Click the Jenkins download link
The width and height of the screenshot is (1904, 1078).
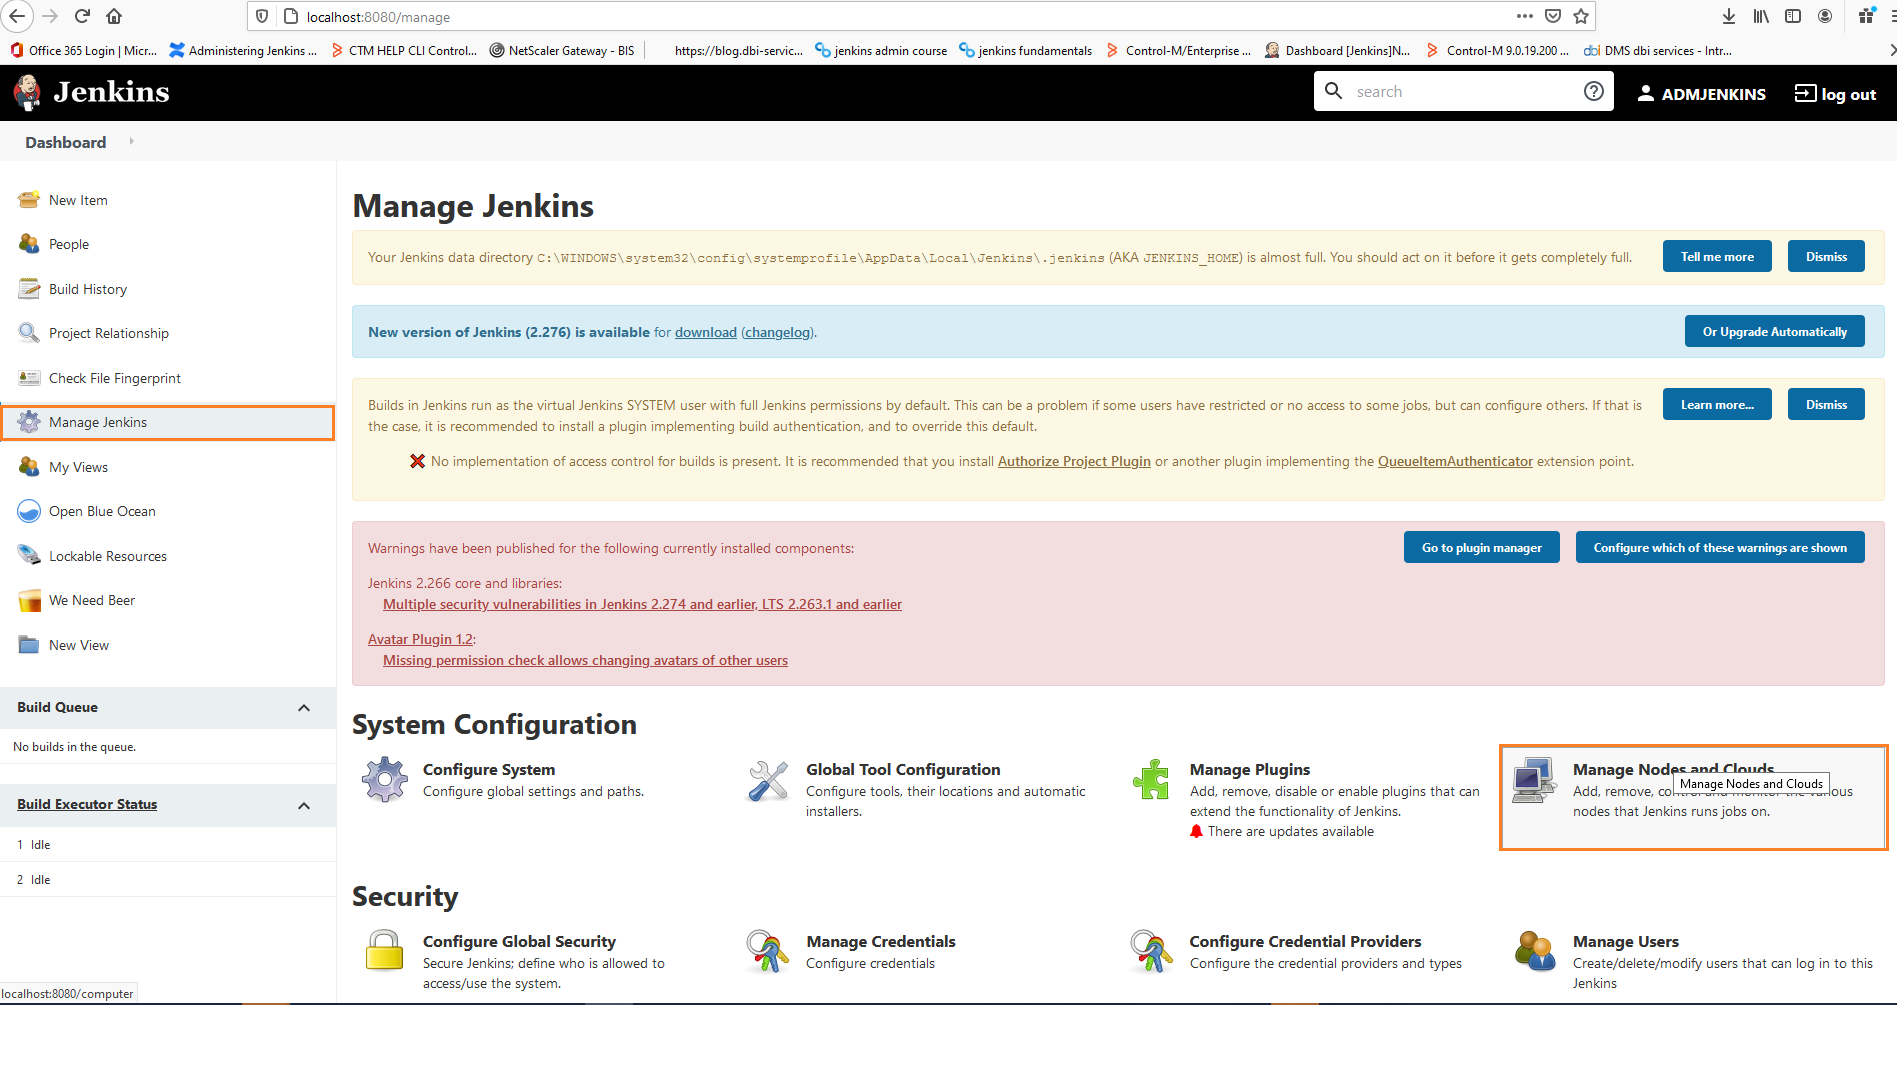706,333
